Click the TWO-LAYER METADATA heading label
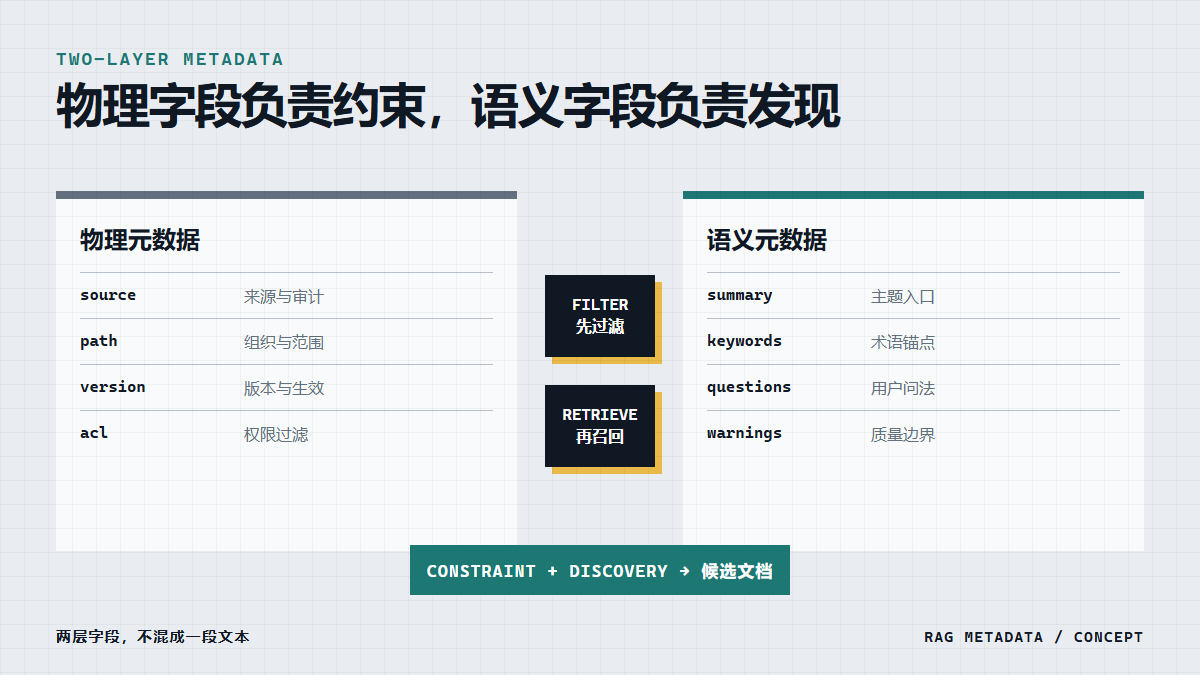Viewport: 1200px width, 675px height. pos(170,59)
